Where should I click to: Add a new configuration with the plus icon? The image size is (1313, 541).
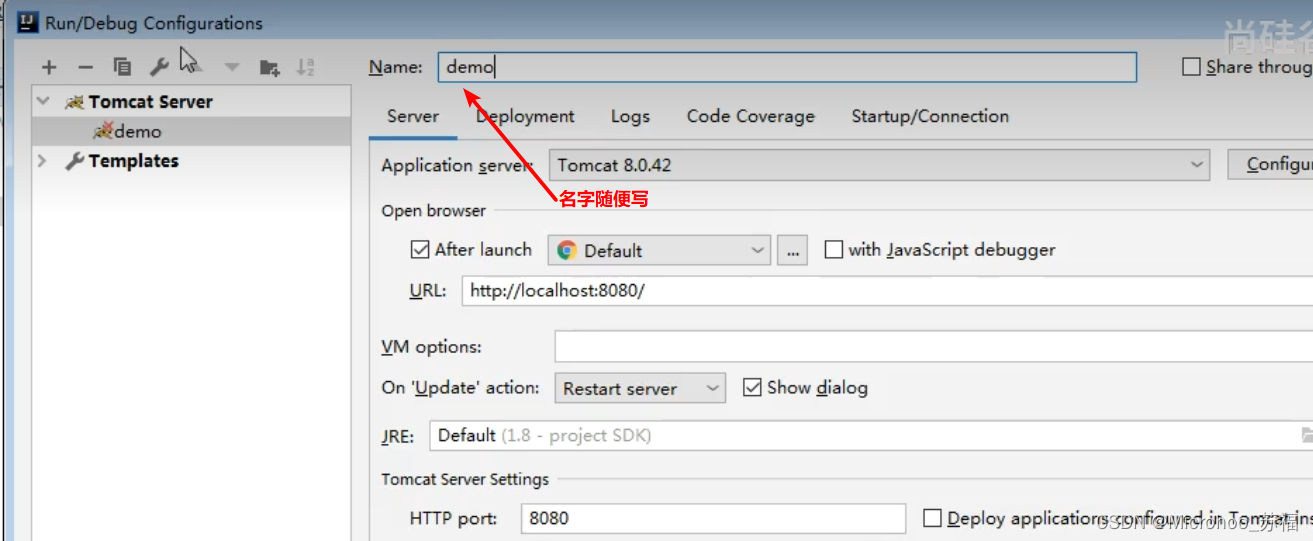49,67
